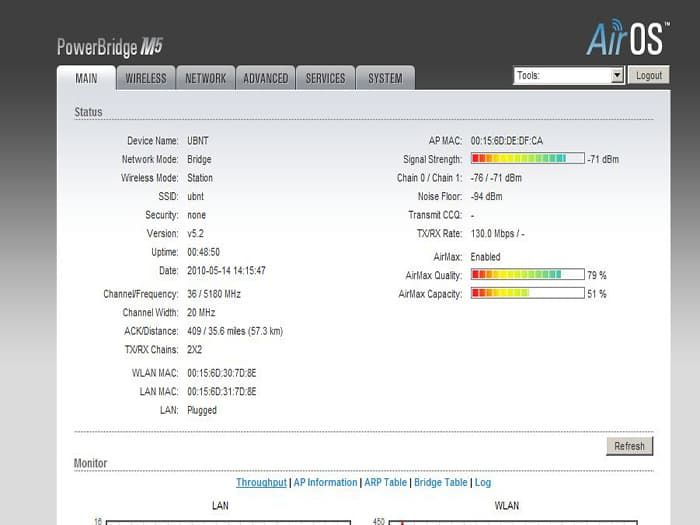The height and width of the screenshot is (525, 700).
Task: Go to the ADVANCED tab
Action: tap(265, 79)
